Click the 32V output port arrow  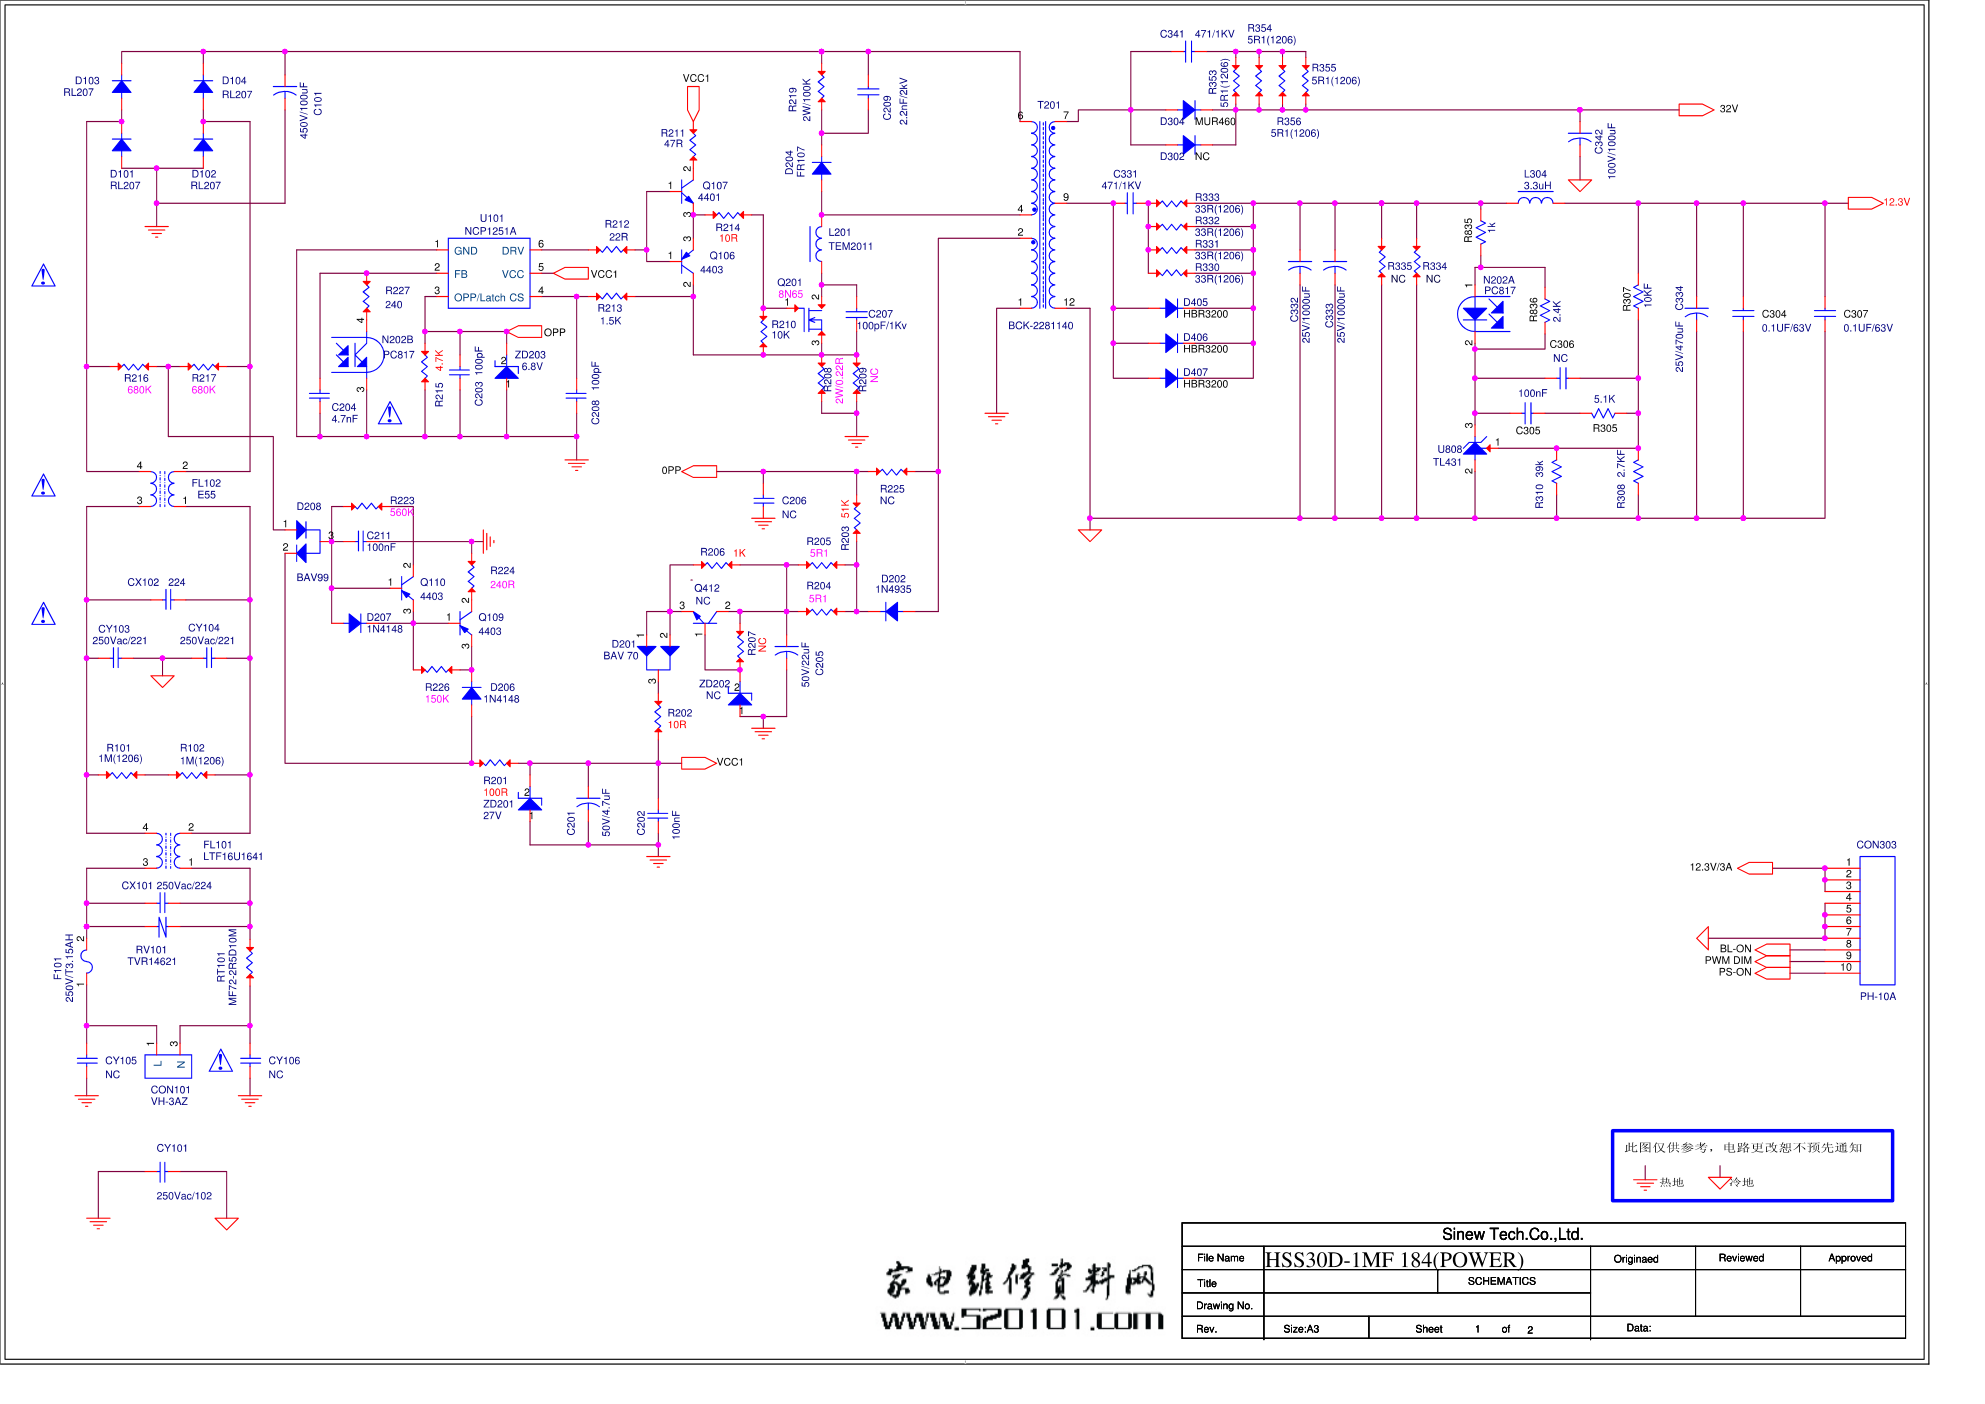(1696, 109)
